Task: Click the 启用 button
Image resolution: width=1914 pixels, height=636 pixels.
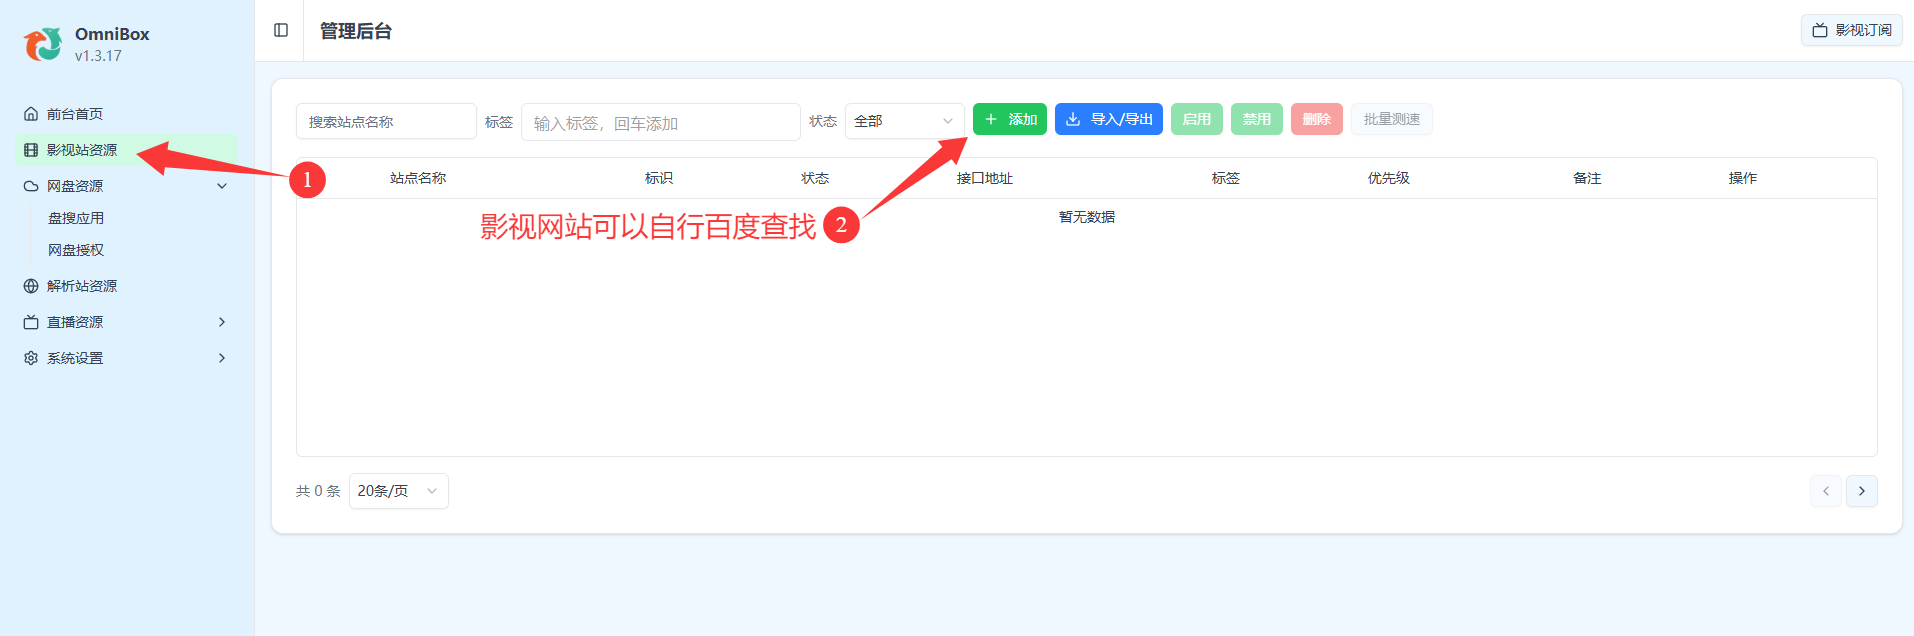Action: click(1197, 119)
